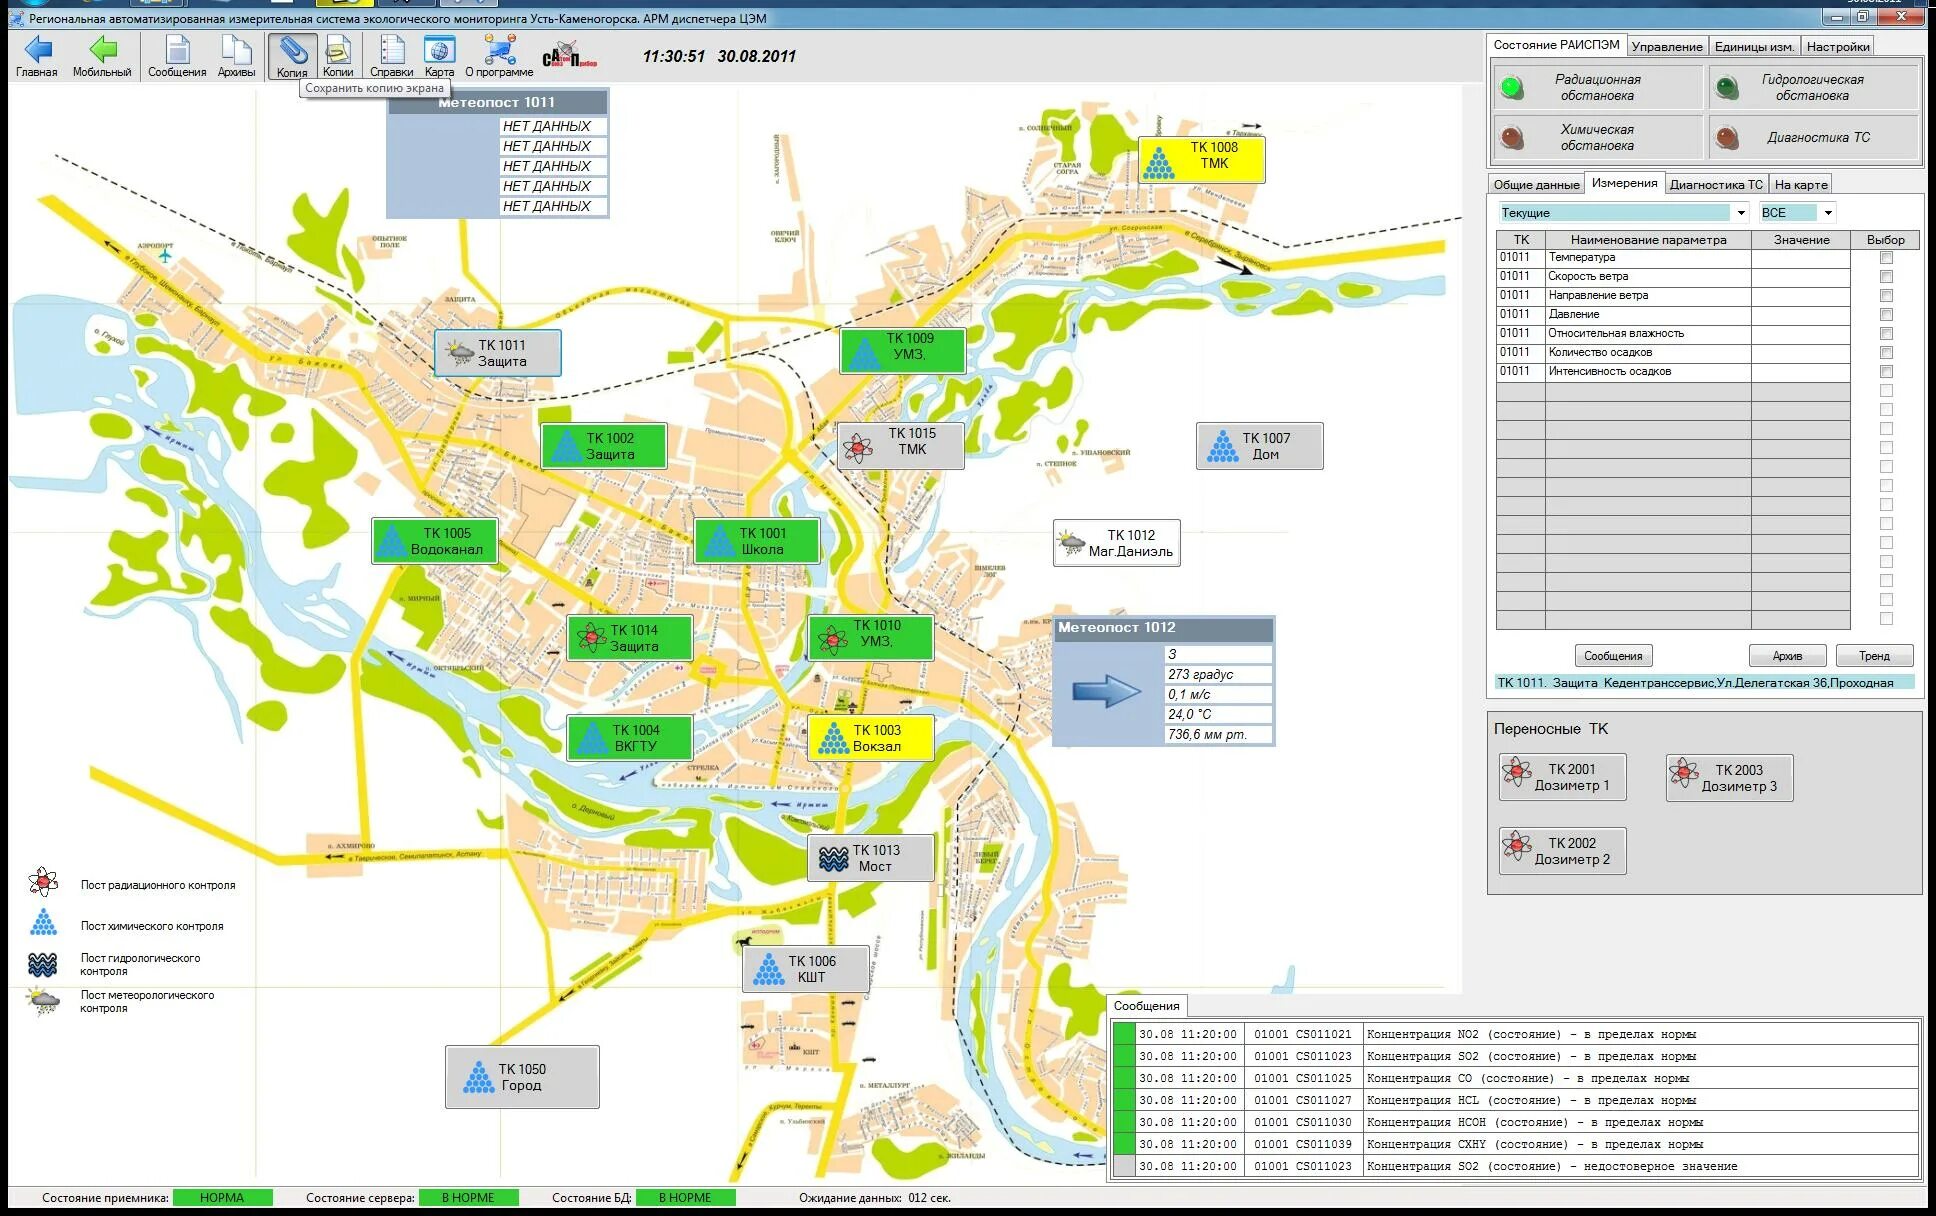The height and width of the screenshot is (1216, 1936).
Task: Open the Архивы toolbar icon
Action: coord(236,50)
